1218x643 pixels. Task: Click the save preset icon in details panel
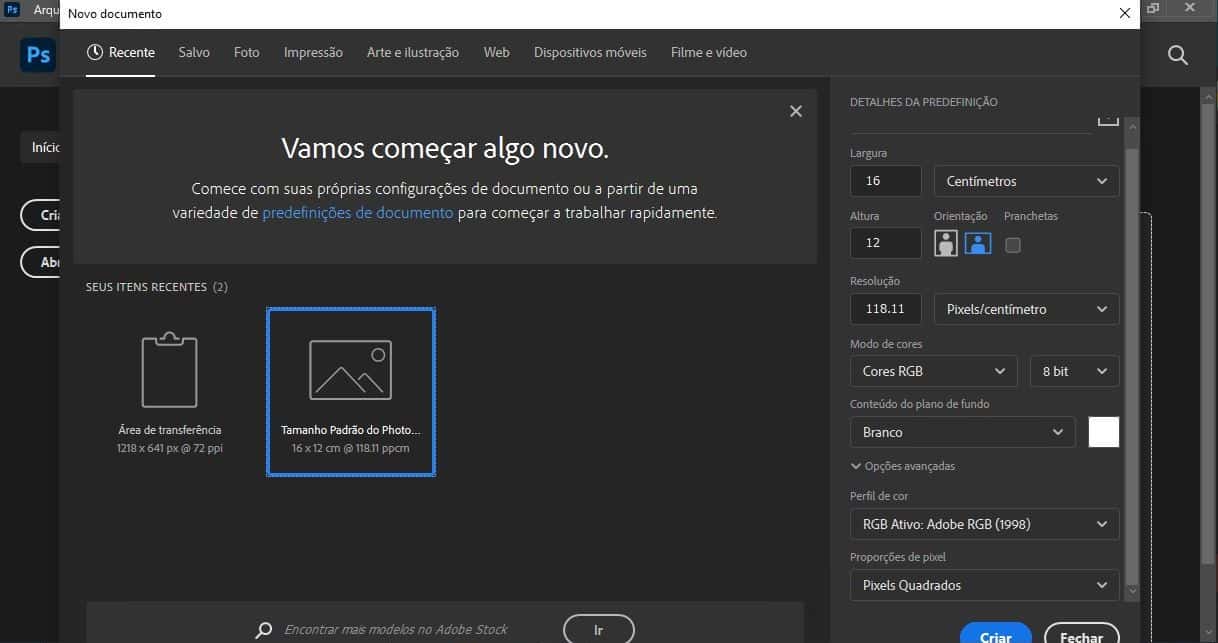point(1108,119)
